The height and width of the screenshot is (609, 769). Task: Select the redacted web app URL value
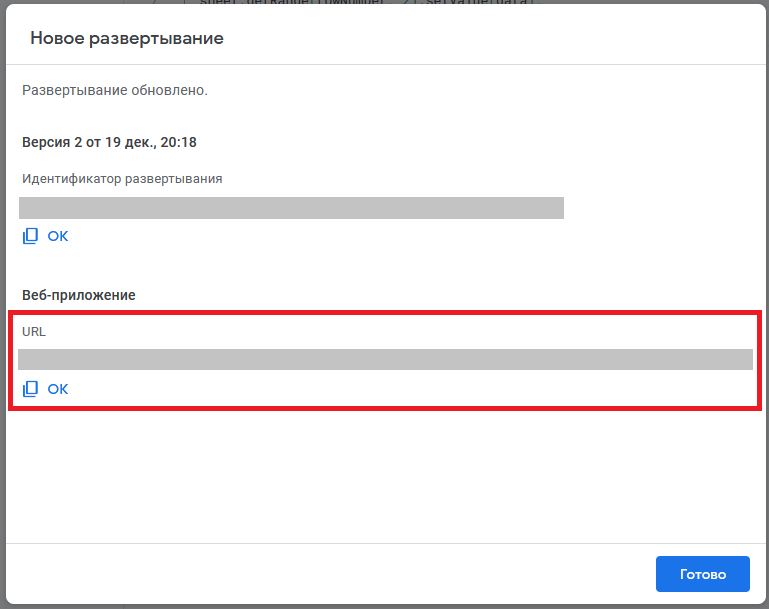pos(385,360)
